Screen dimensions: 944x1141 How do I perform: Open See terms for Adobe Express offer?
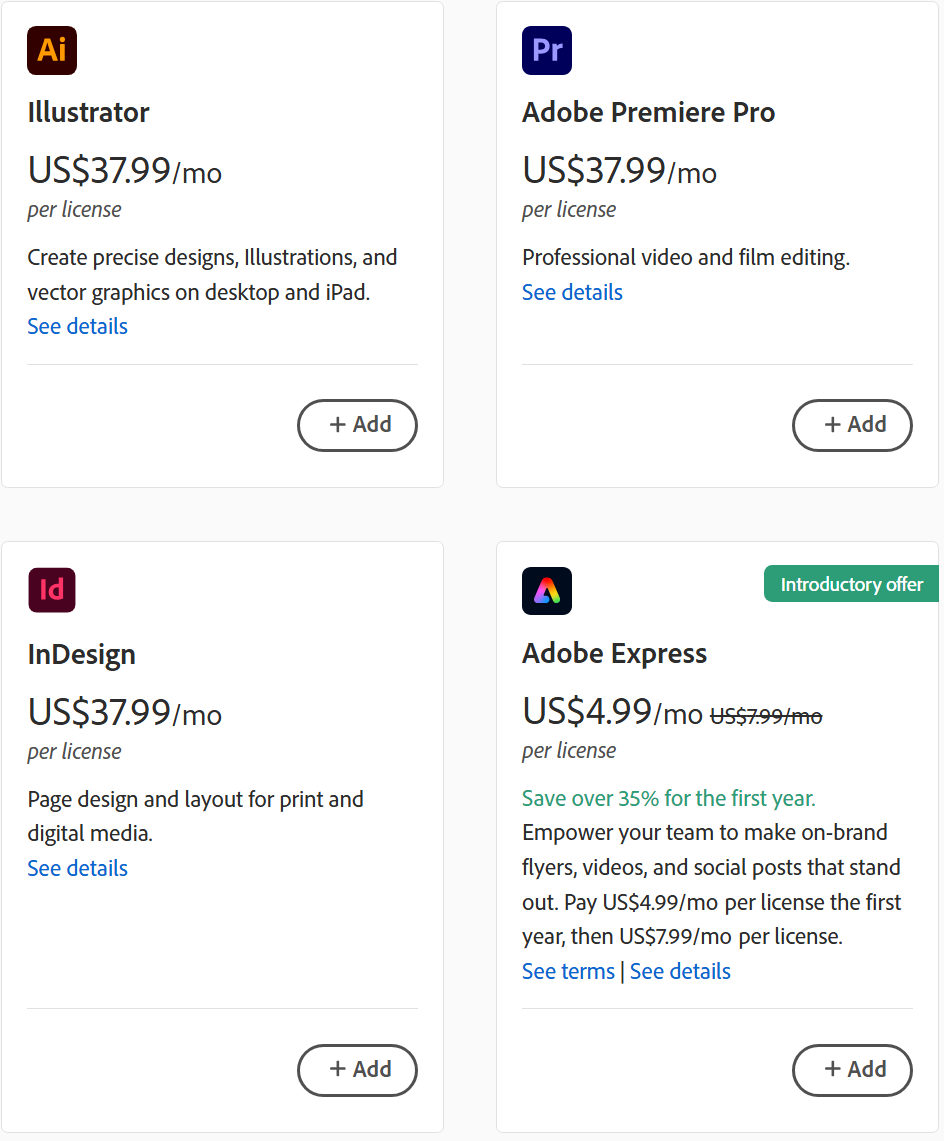click(x=568, y=971)
